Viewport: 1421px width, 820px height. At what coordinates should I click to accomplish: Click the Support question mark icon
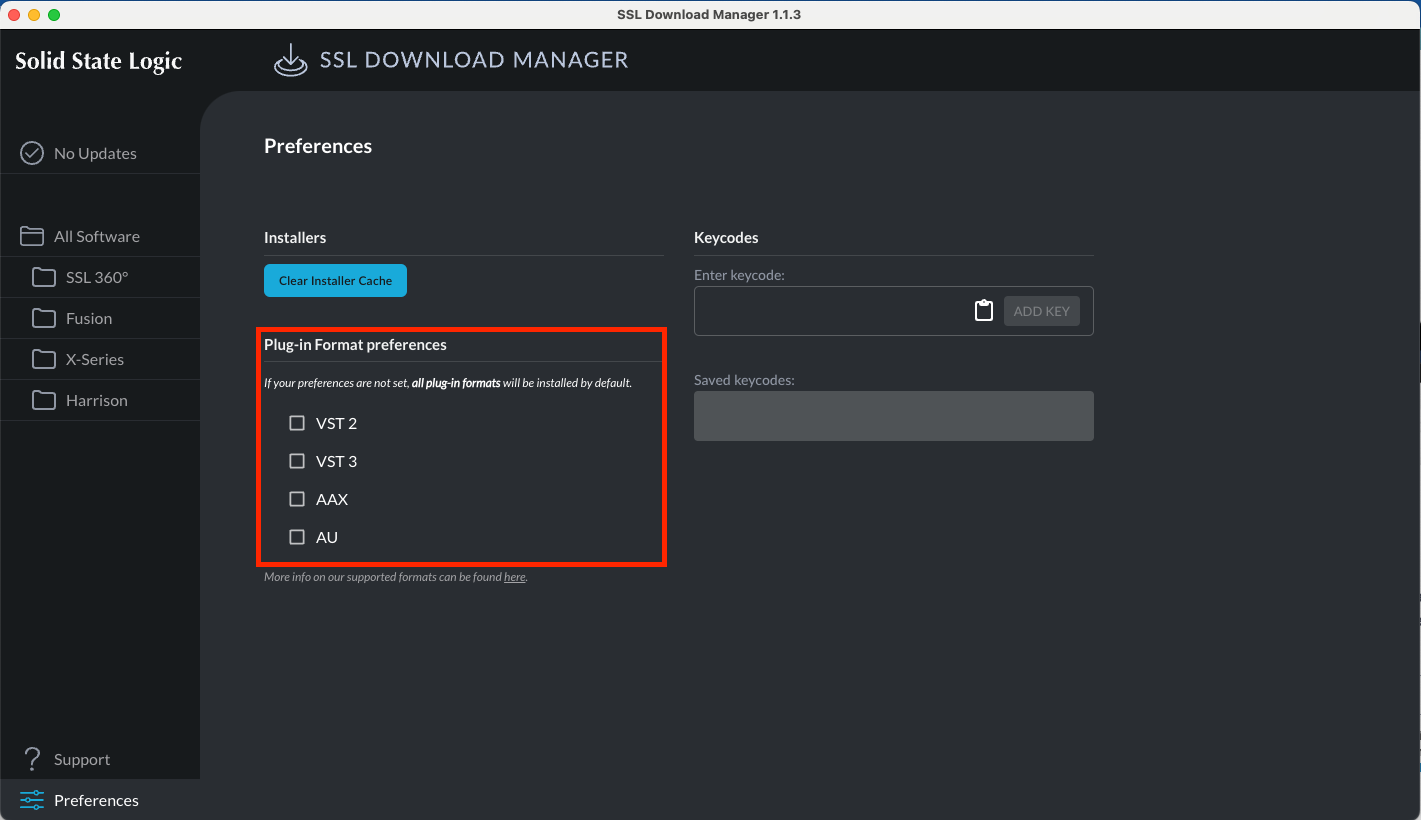(32, 759)
